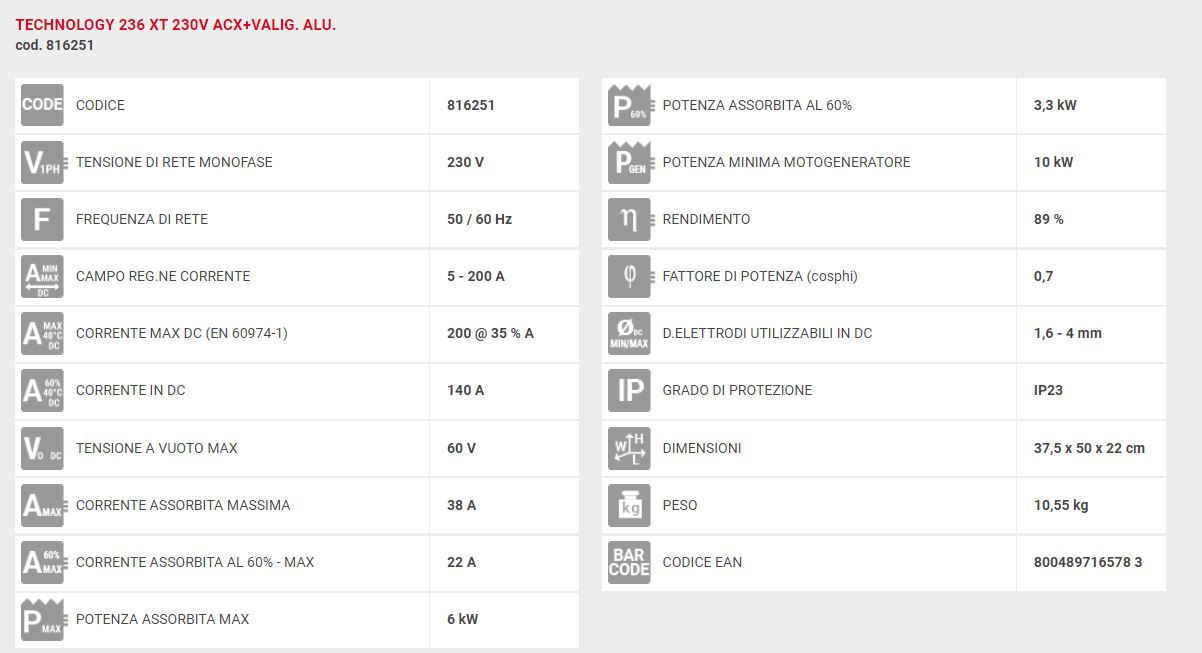Select the 37,5 x 50 x 22 cm value
The image size is (1202, 653).
[1089, 448]
